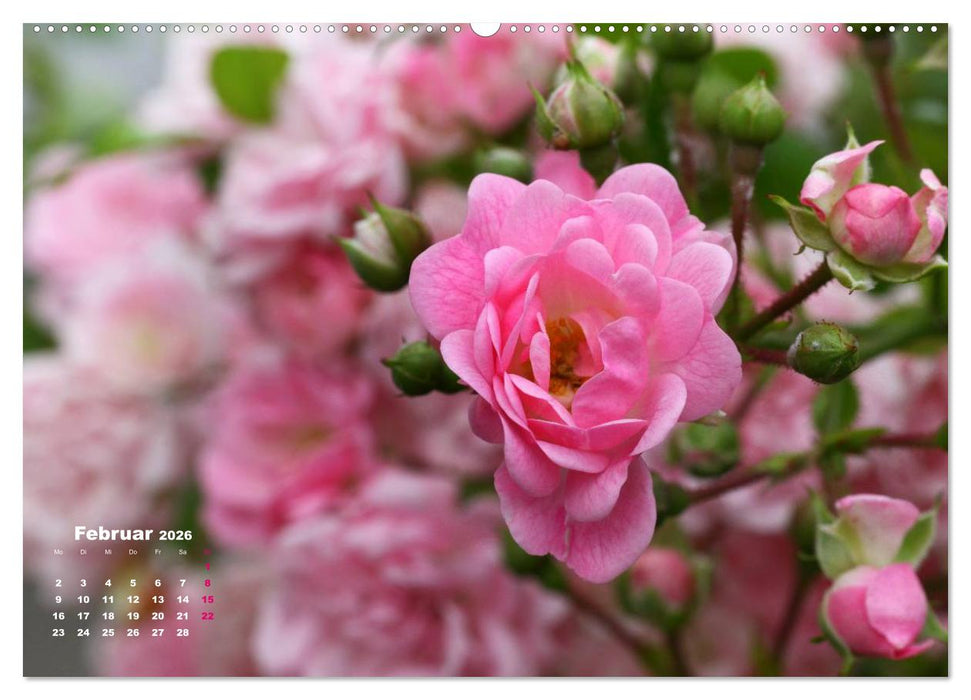This screenshot has width=971, height=700.
Task: Click the date 1 in the Sunday column
Action: 209,566
